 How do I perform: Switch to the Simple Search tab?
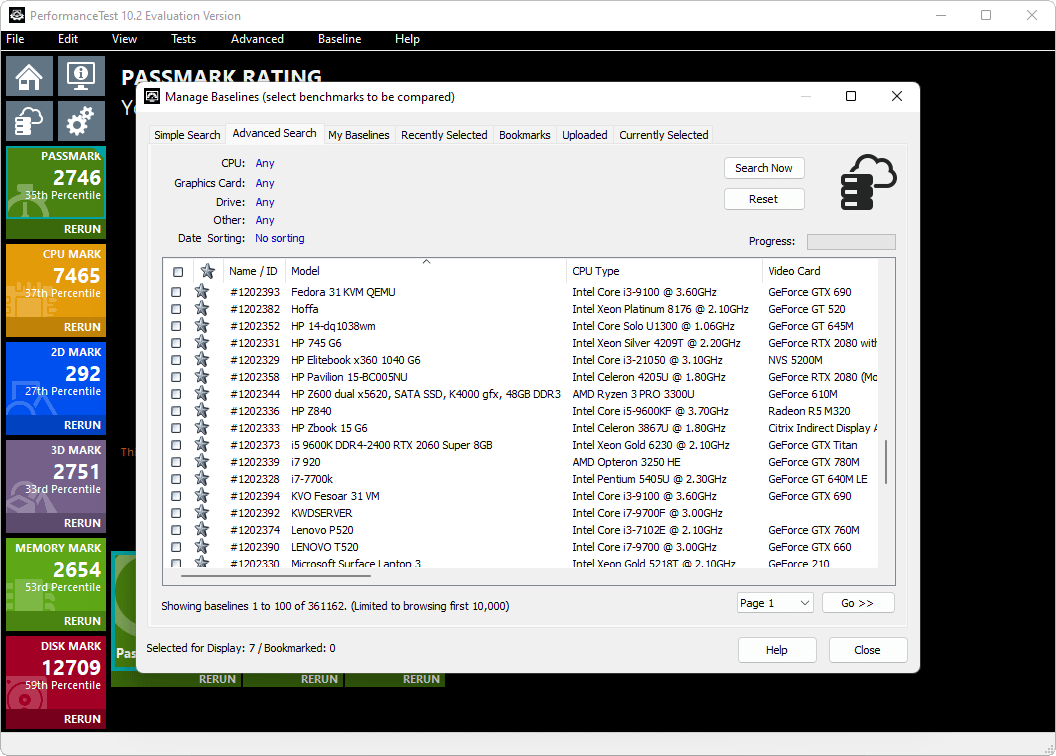pyautogui.click(x=187, y=135)
